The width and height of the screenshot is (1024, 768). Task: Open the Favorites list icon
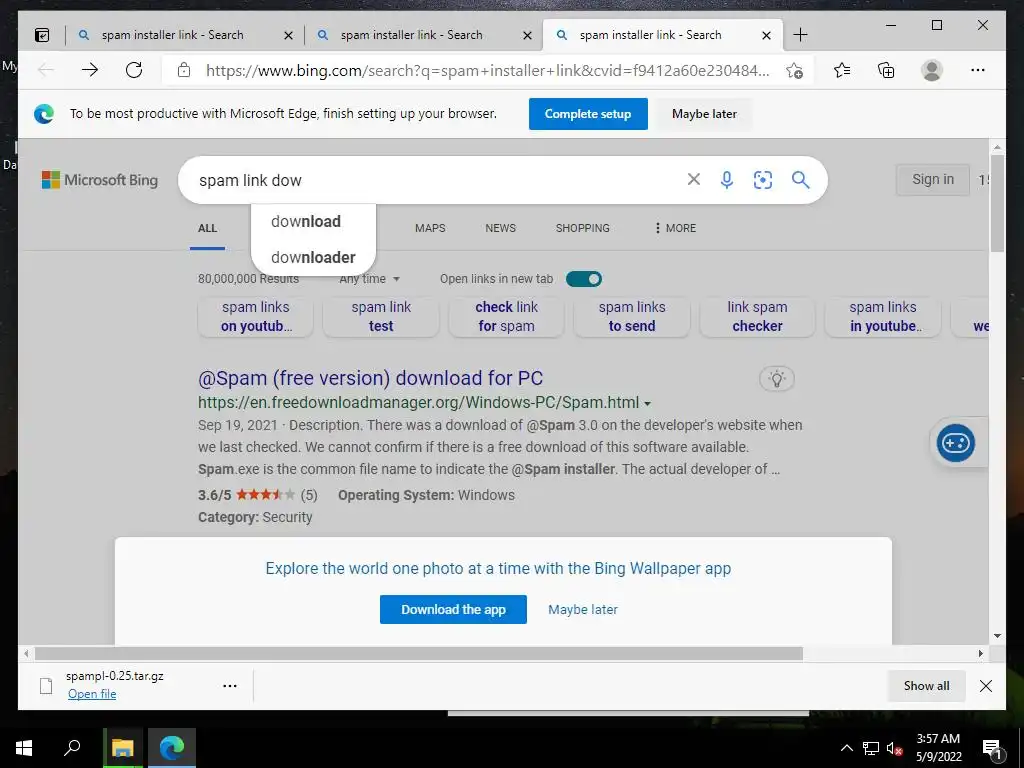click(x=842, y=70)
